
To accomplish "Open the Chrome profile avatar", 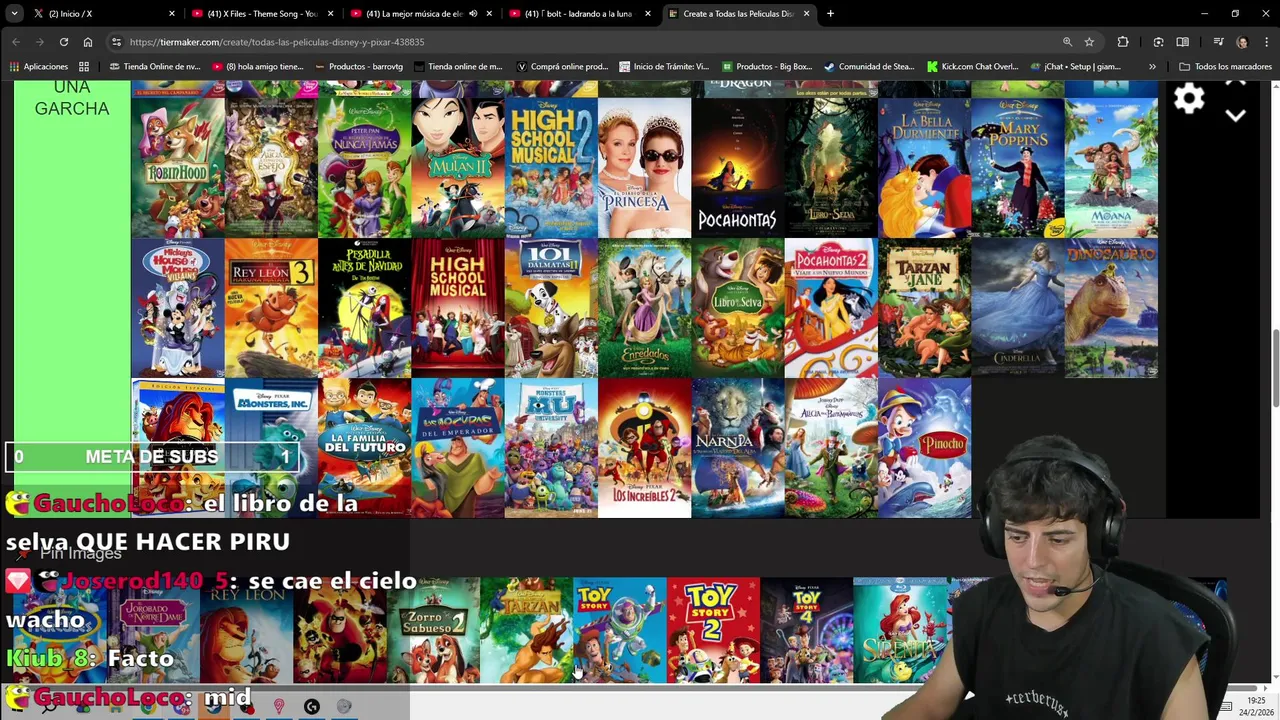I will click(1242, 42).
